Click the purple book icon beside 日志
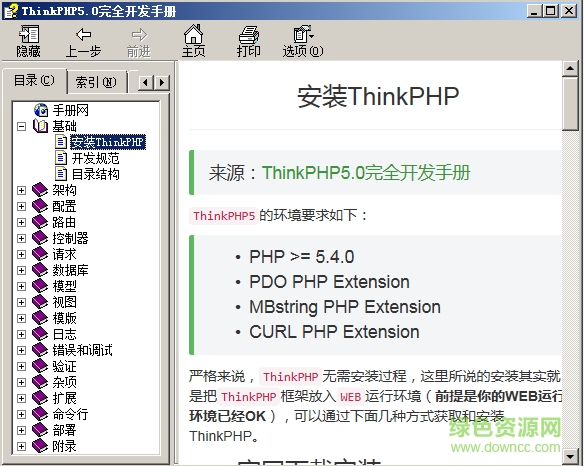Screen dimensions: 584x466 pos(40,334)
